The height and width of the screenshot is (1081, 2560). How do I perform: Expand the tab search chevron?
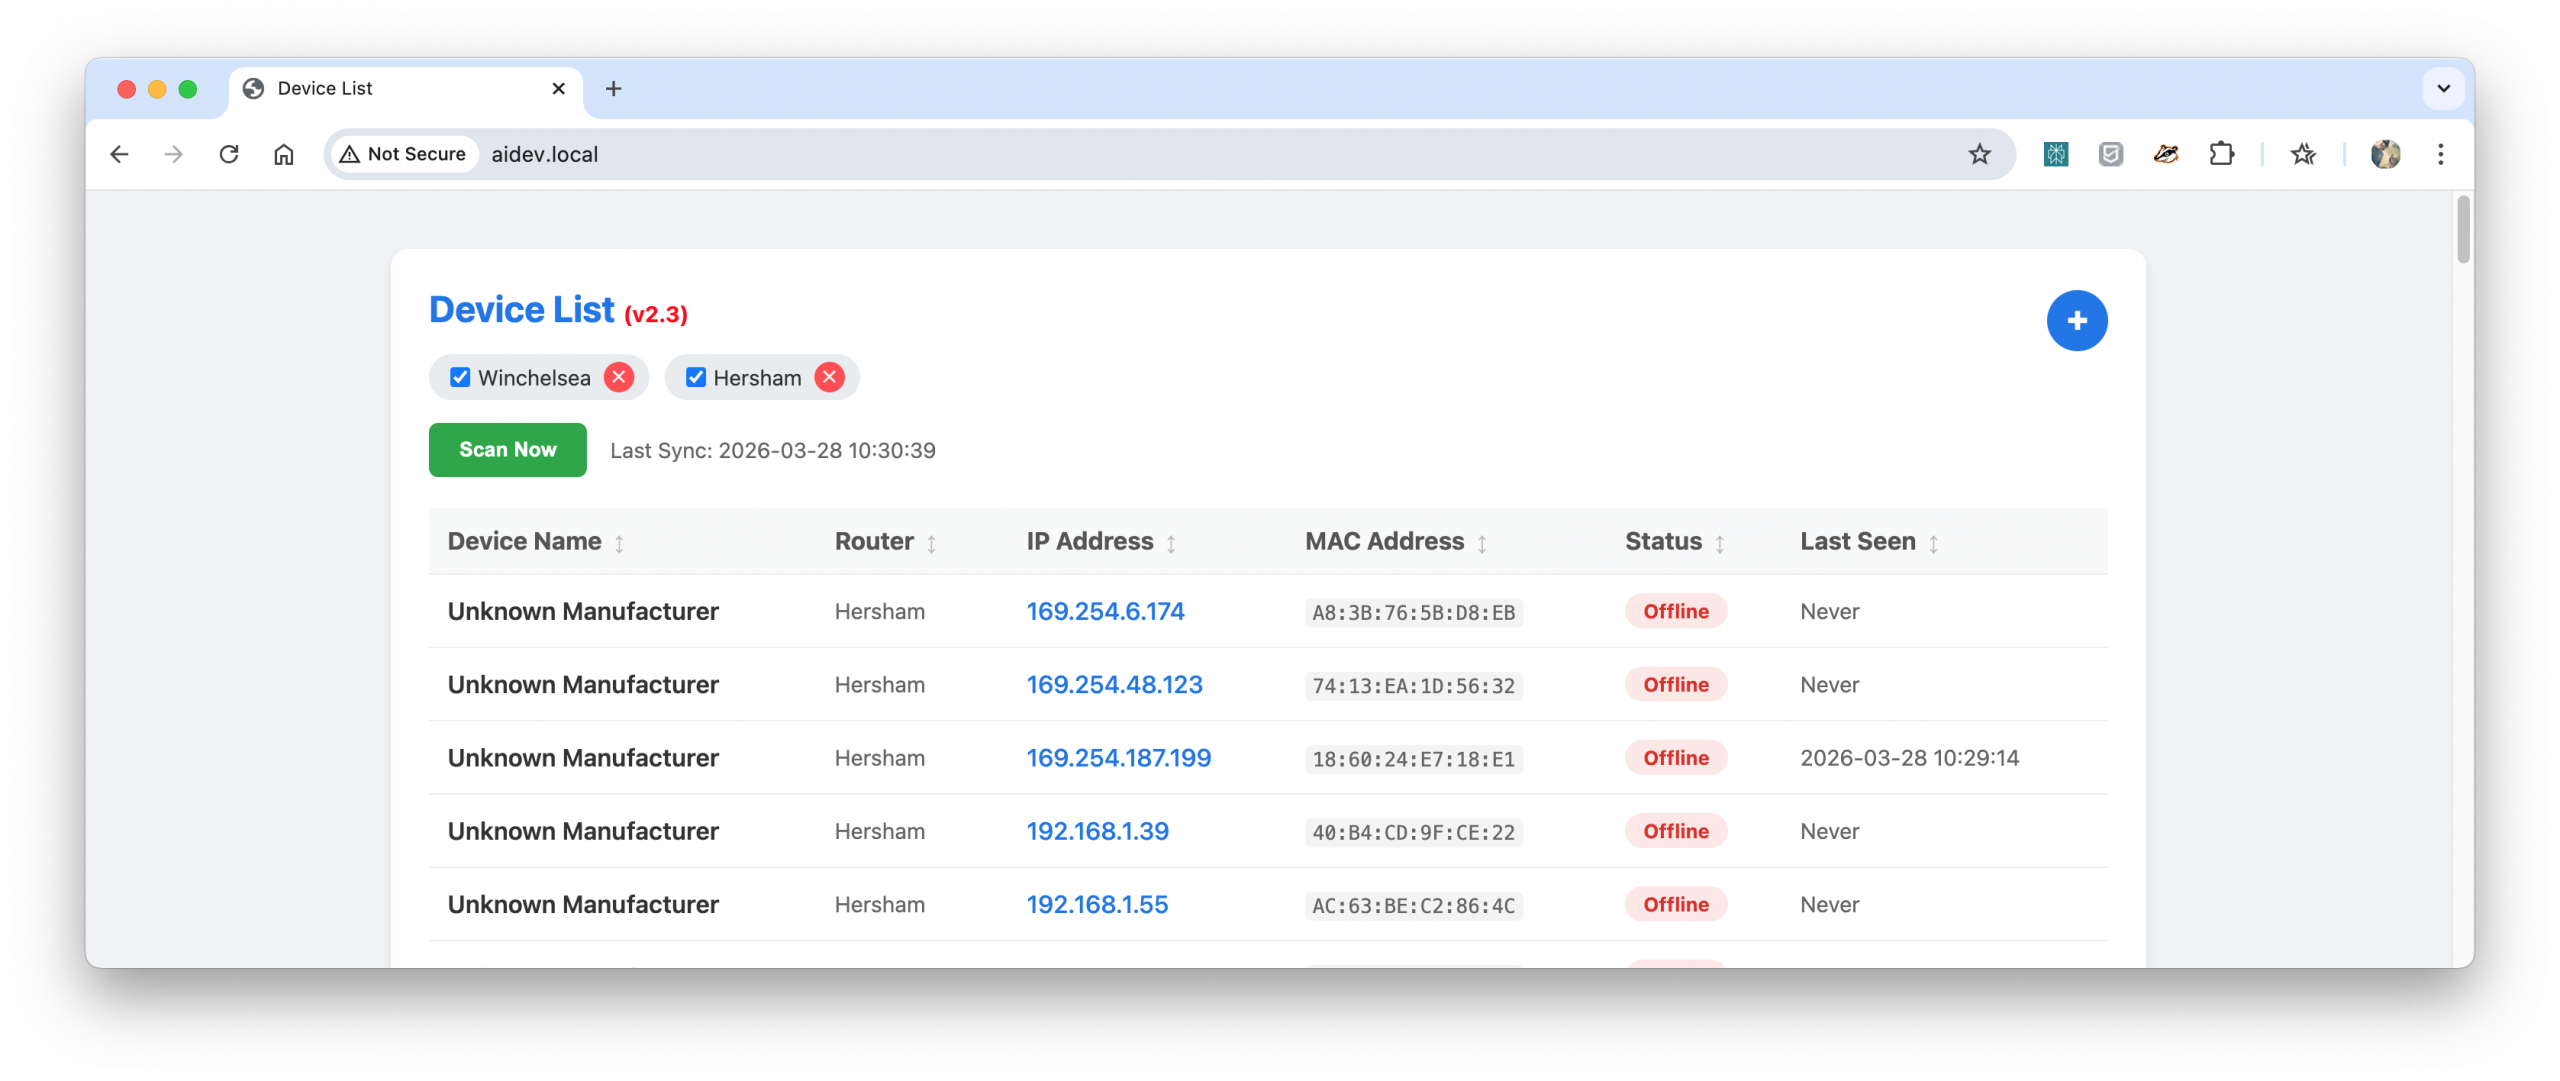coord(2443,89)
